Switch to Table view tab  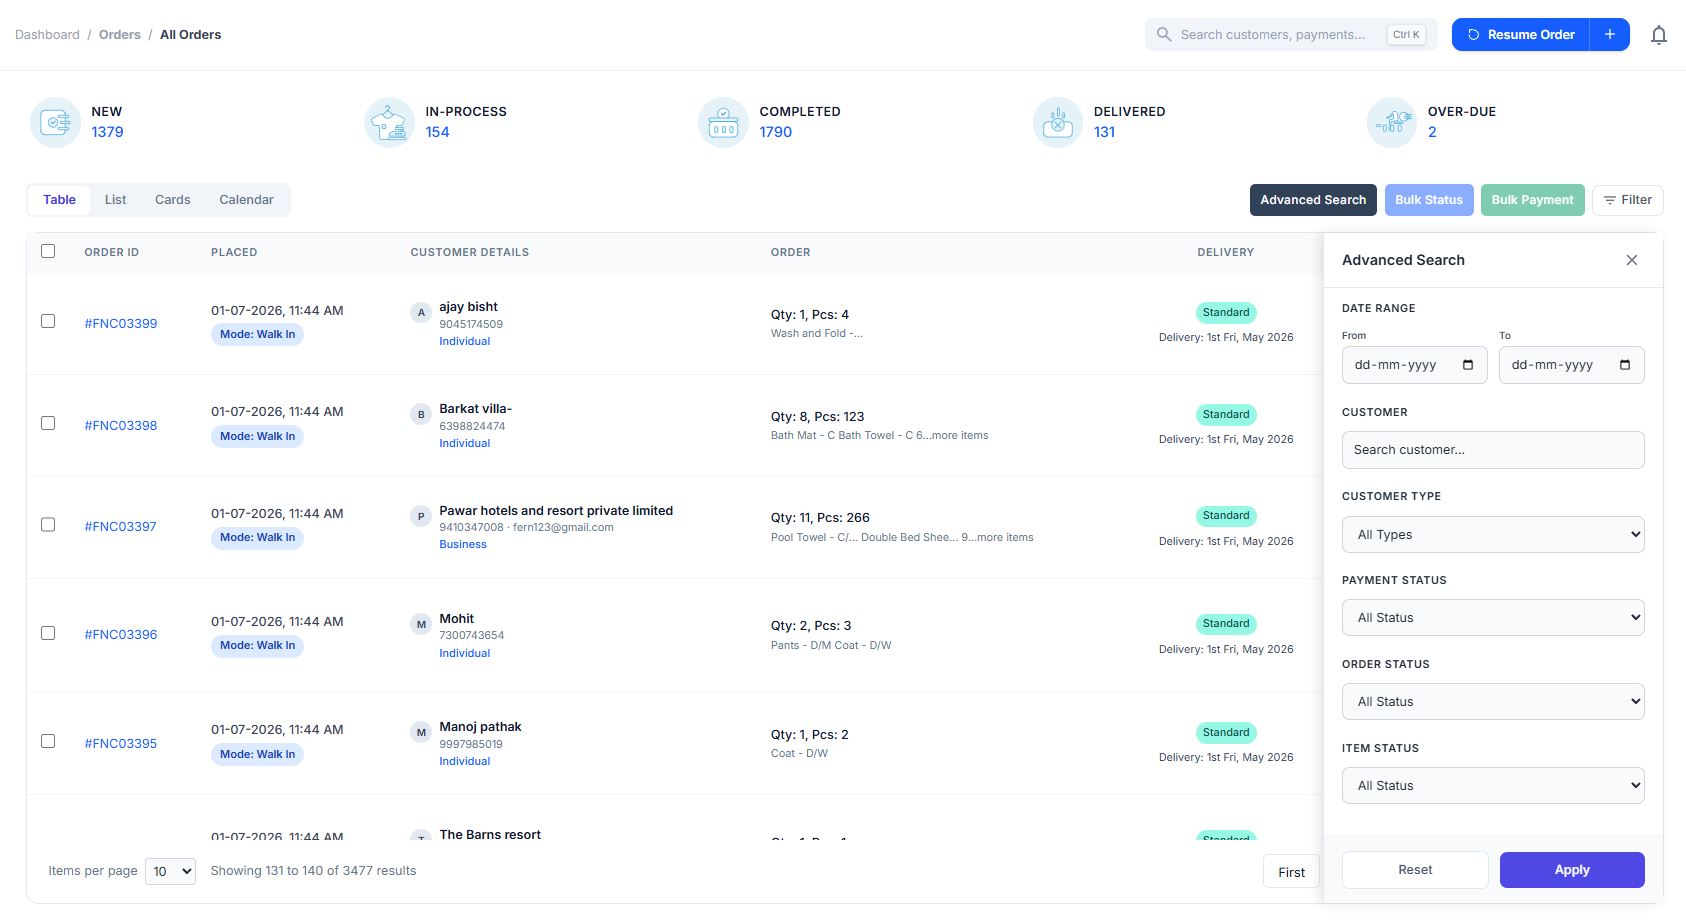click(x=59, y=200)
